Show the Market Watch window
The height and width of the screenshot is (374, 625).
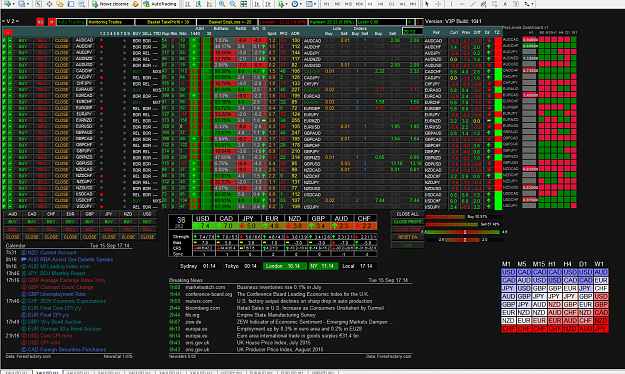point(38,4)
